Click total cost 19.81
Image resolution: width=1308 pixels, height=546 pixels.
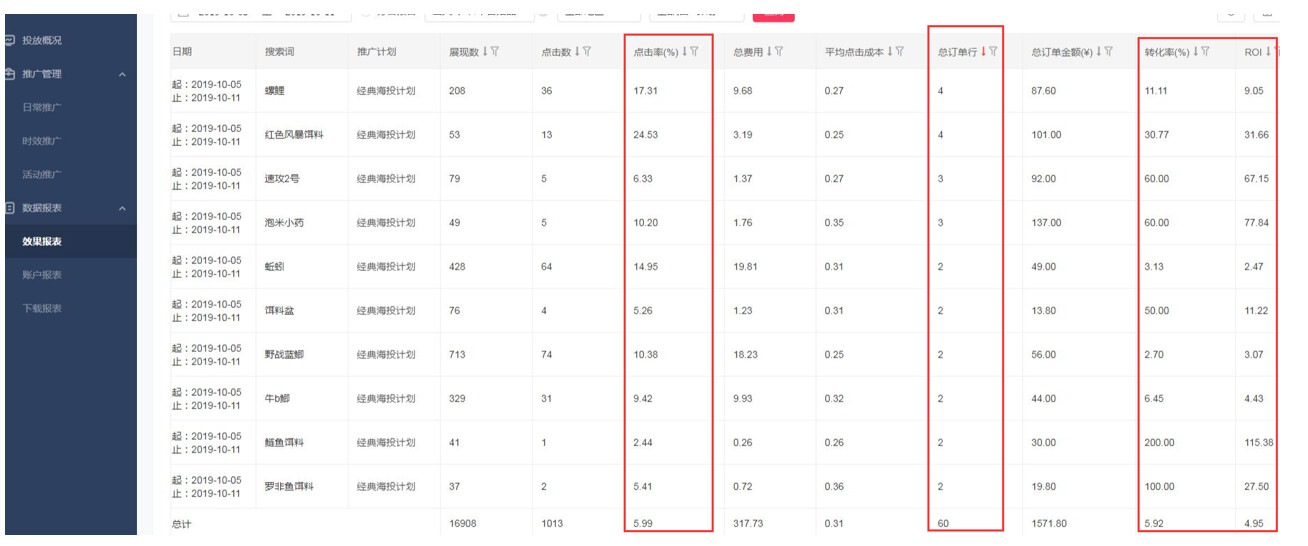[745, 267]
